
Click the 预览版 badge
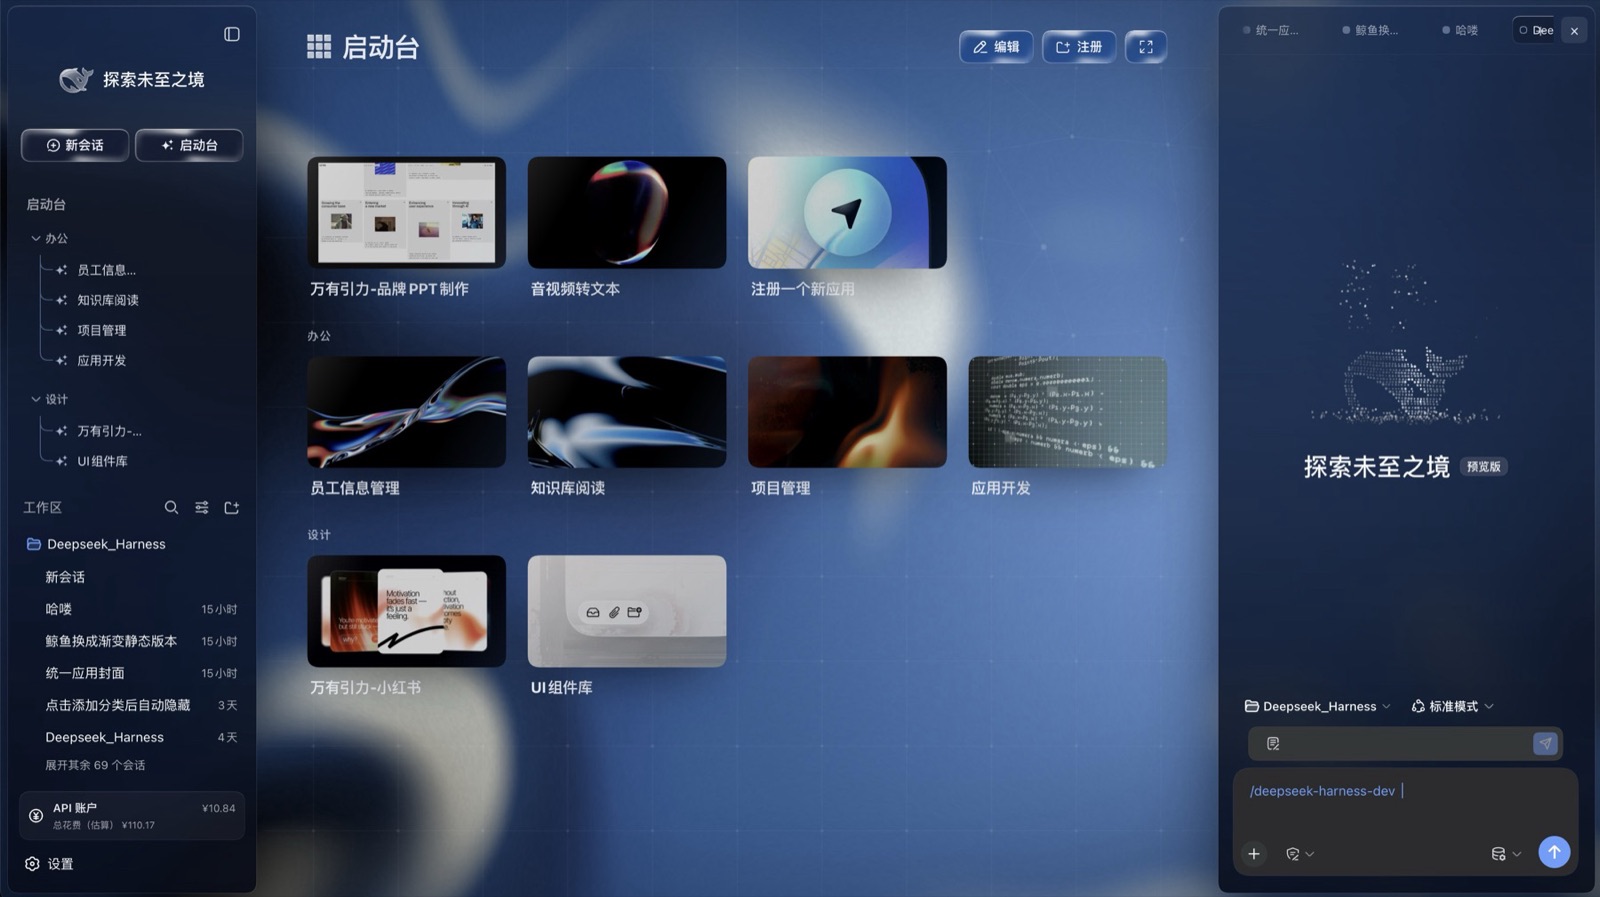[x=1483, y=467]
